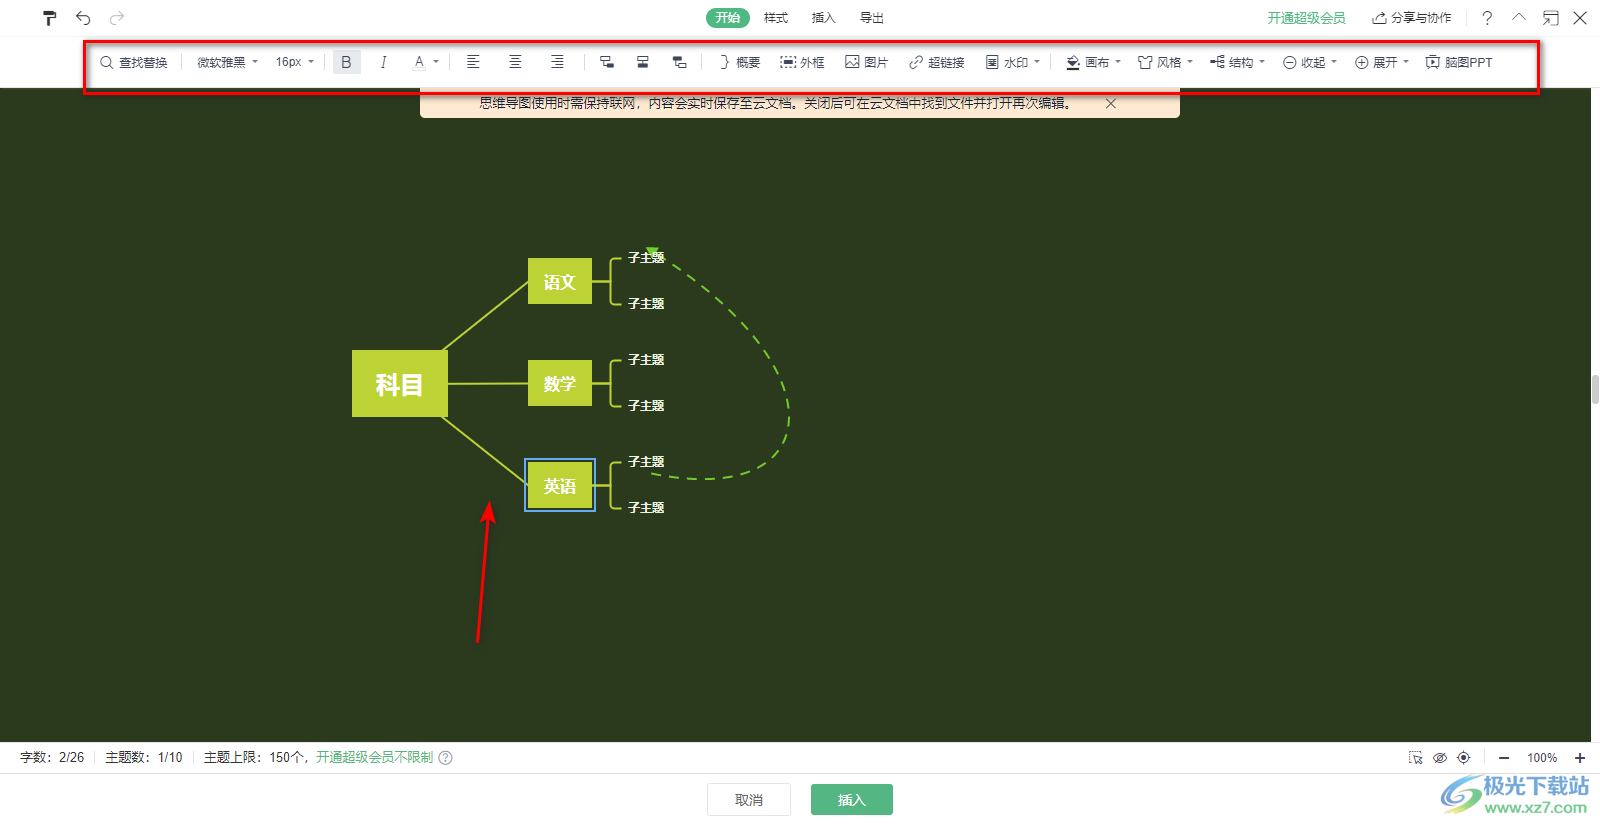This screenshot has width=1600, height=824.
Task: Add a 超链接 hyperlink
Action: pos(936,62)
